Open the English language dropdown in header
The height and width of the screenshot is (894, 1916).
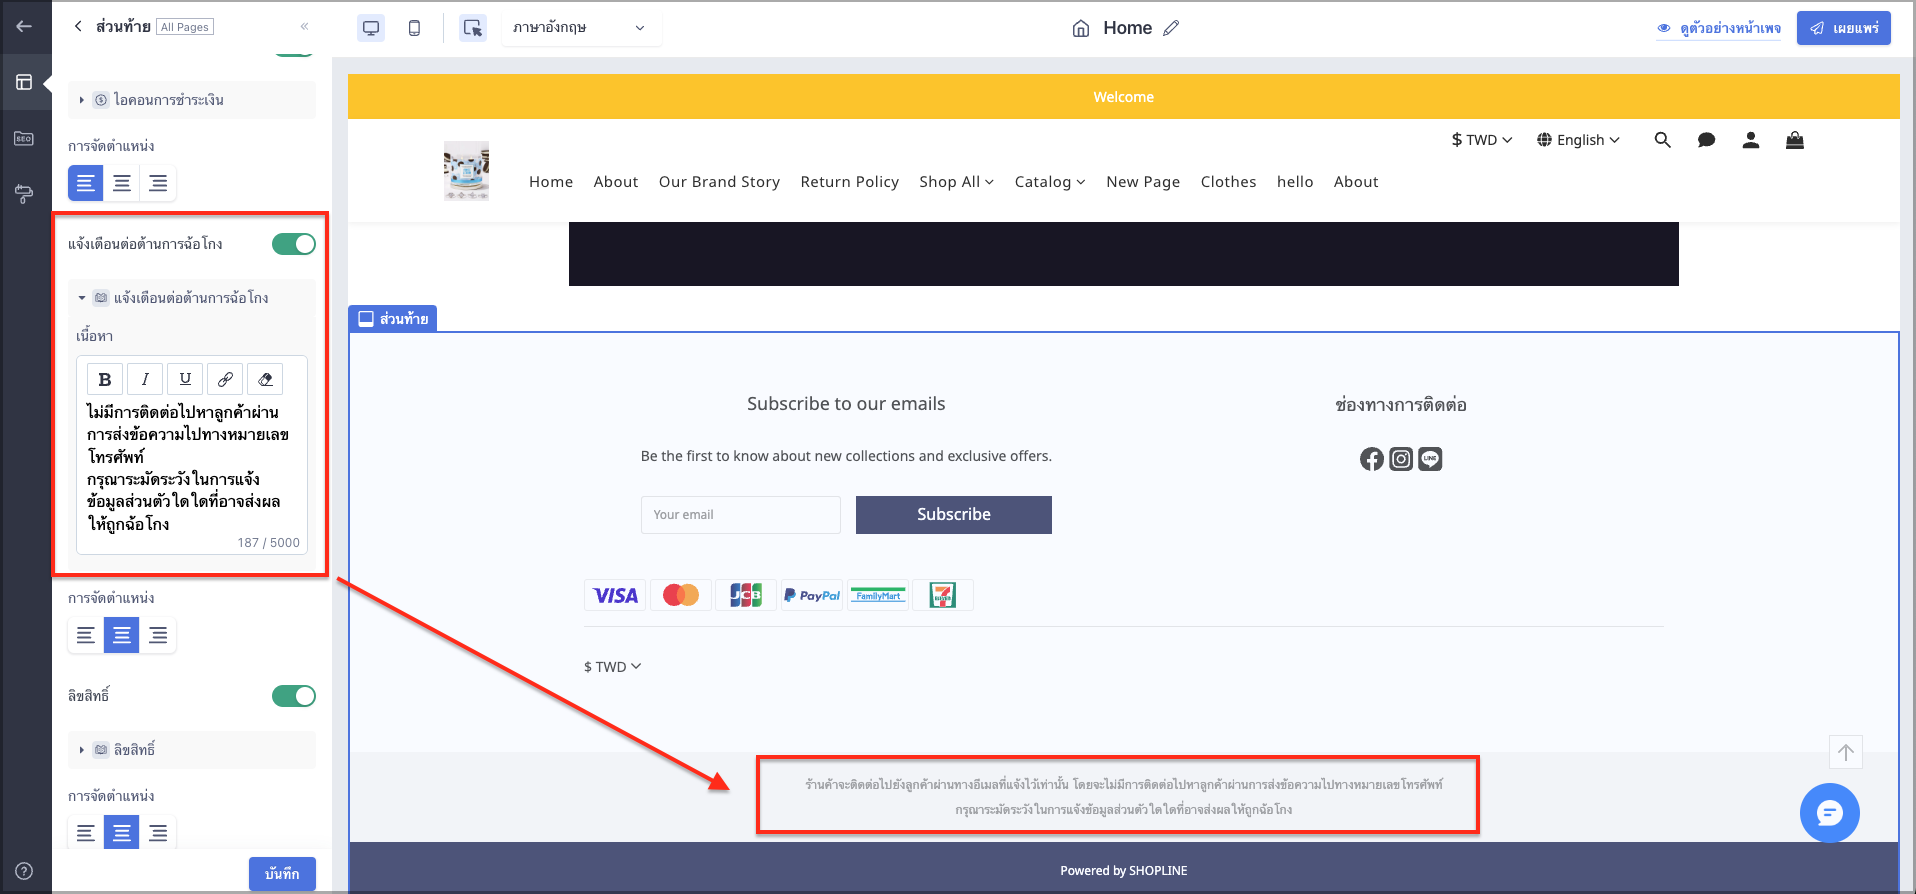pyautogui.click(x=1579, y=140)
